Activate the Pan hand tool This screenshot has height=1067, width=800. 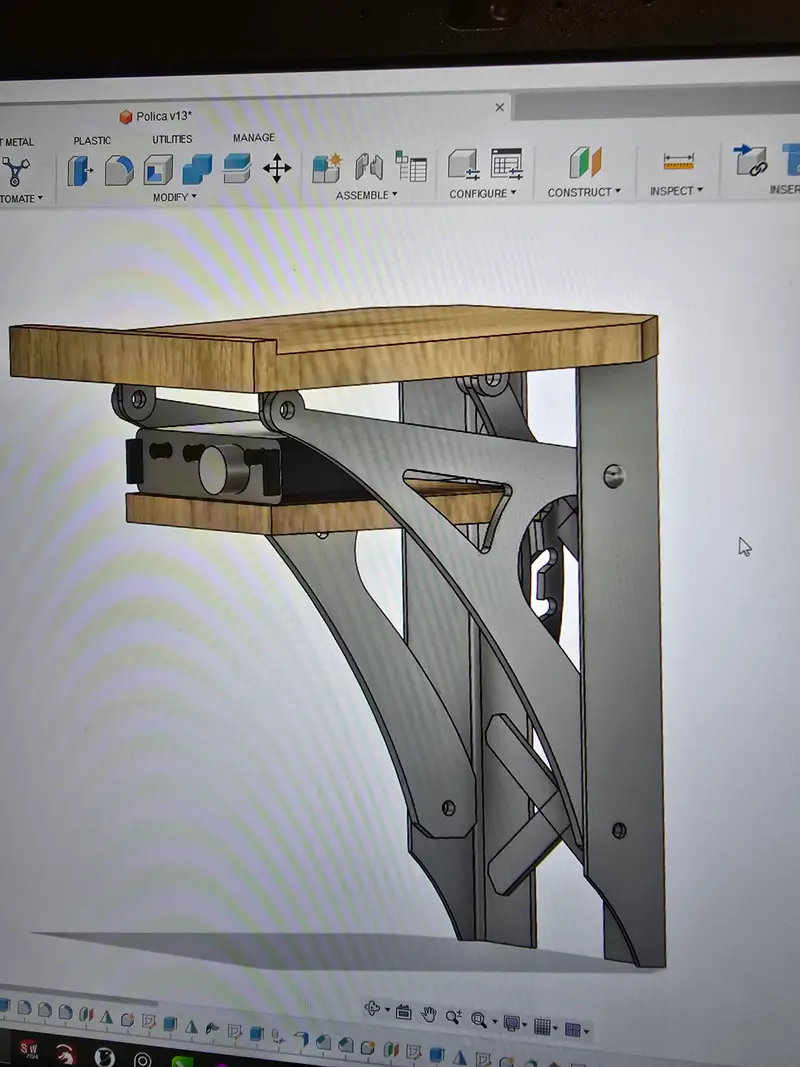pos(429,1015)
